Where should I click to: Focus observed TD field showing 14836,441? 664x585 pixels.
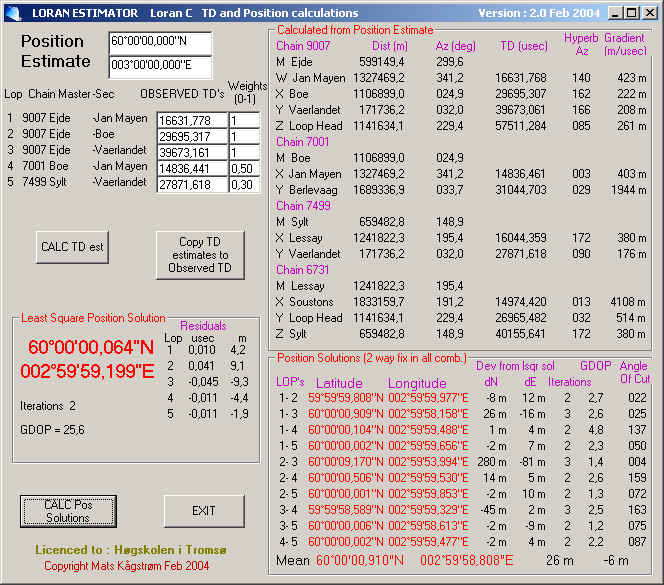[191, 168]
